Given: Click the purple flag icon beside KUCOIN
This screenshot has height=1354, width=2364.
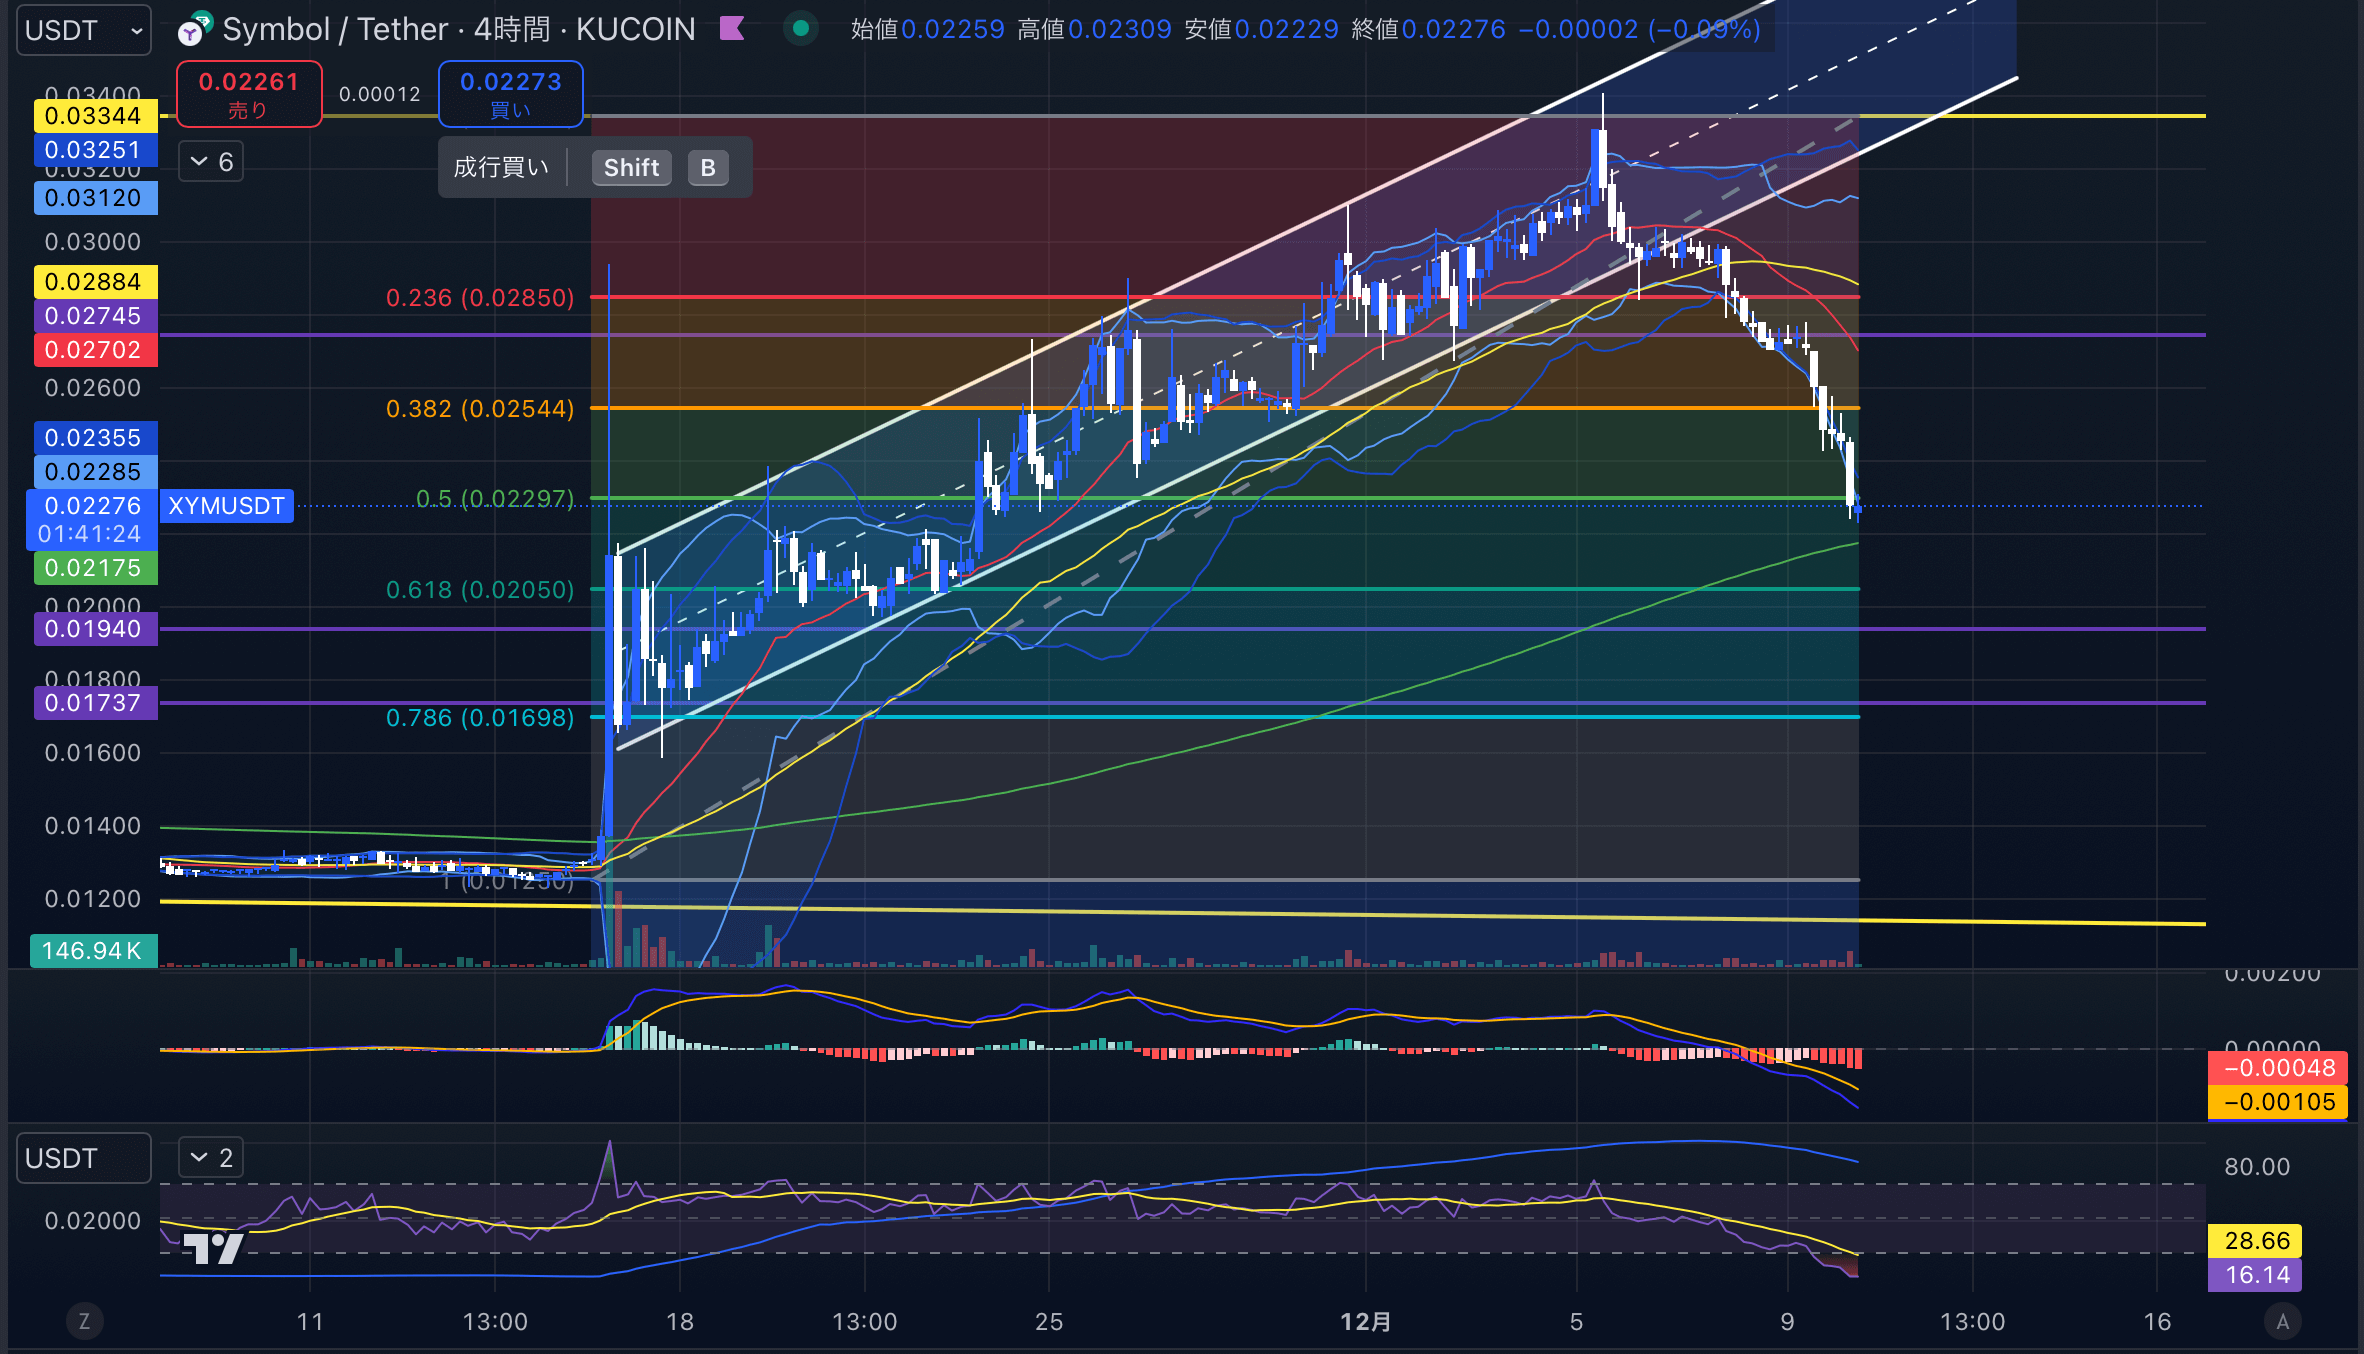Looking at the screenshot, I should 732,28.
